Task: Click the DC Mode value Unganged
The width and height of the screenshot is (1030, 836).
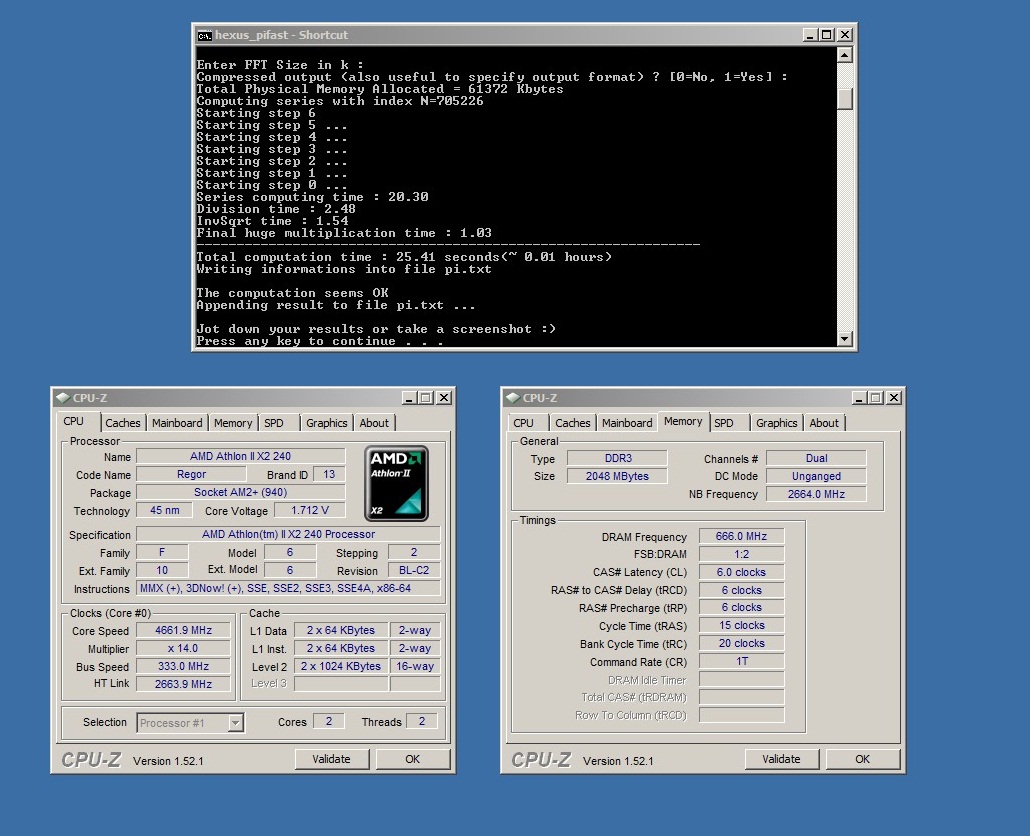Action: tap(817, 476)
